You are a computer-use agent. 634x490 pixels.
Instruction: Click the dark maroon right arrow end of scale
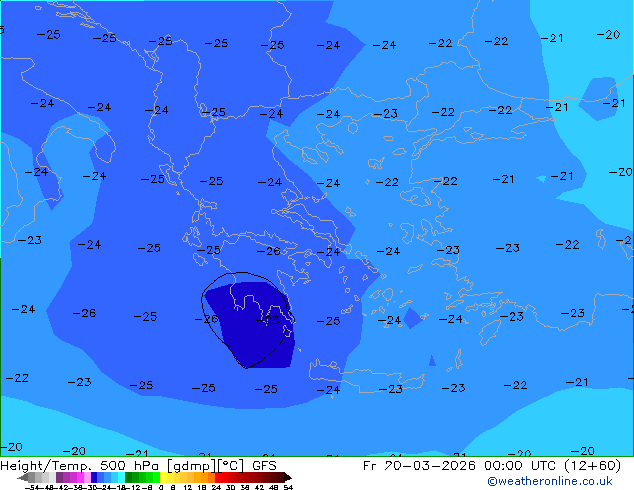coord(288,477)
